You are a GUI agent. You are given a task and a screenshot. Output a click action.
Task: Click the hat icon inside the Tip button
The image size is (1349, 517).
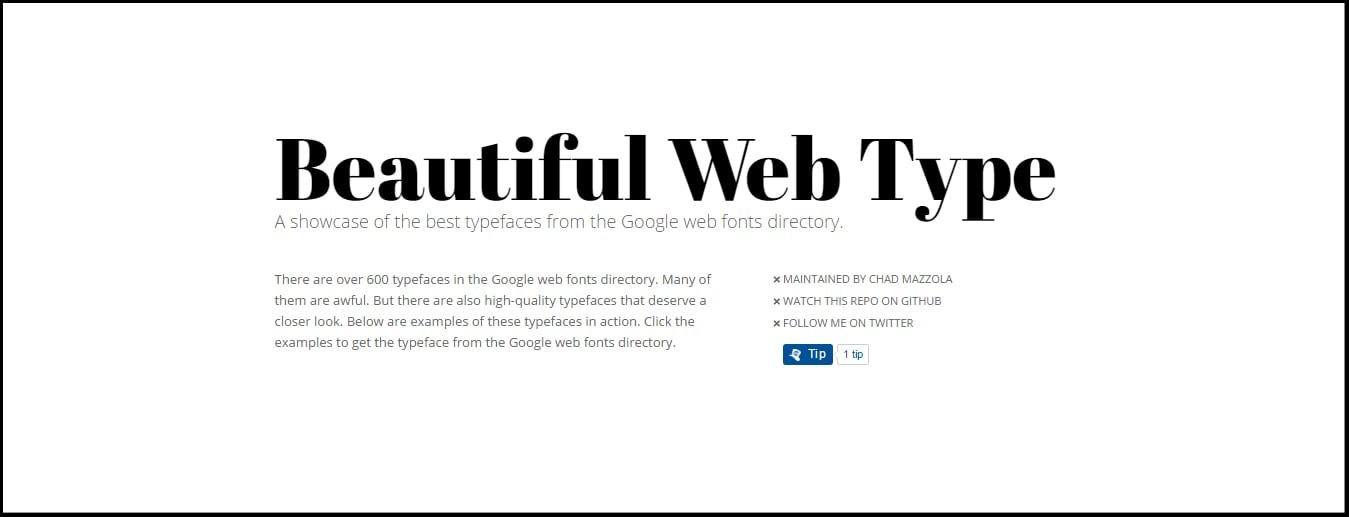tap(796, 354)
